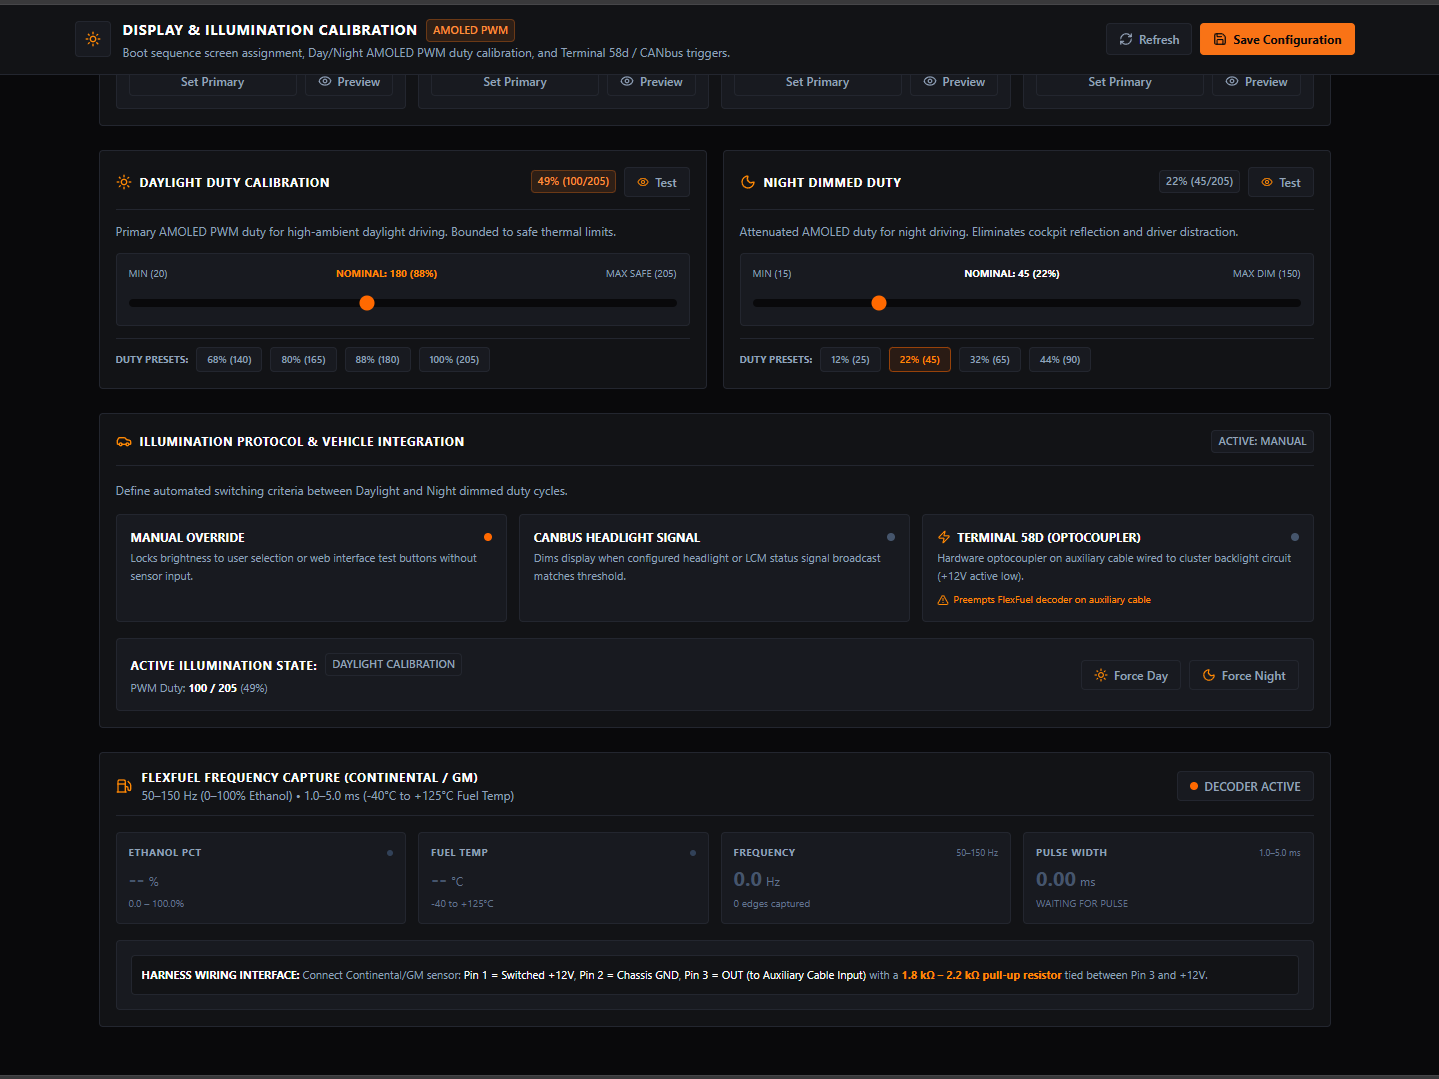Choose the 100% (205) daylight preset
The image size is (1439, 1079).
pos(454,359)
